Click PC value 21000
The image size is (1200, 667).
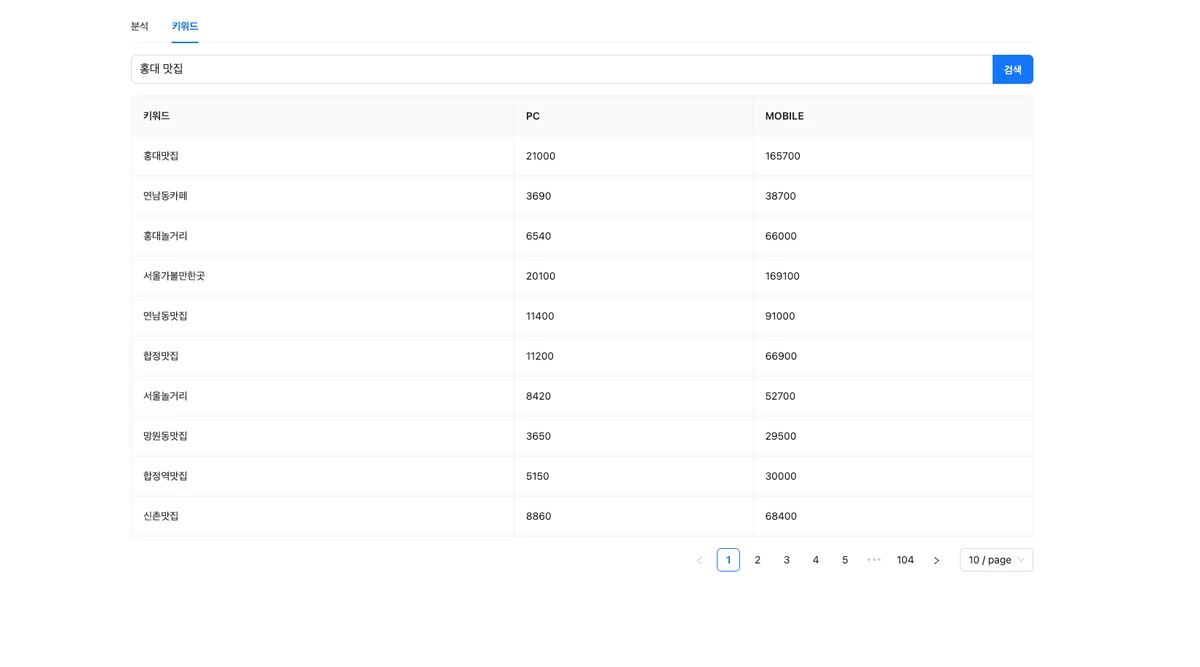pyautogui.click(x=540, y=156)
